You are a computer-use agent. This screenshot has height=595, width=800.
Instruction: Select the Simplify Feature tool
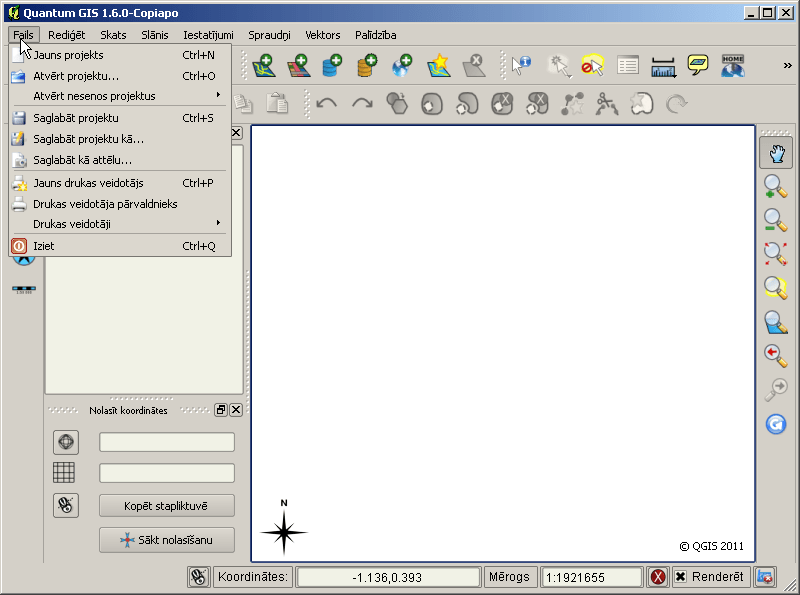click(x=397, y=104)
